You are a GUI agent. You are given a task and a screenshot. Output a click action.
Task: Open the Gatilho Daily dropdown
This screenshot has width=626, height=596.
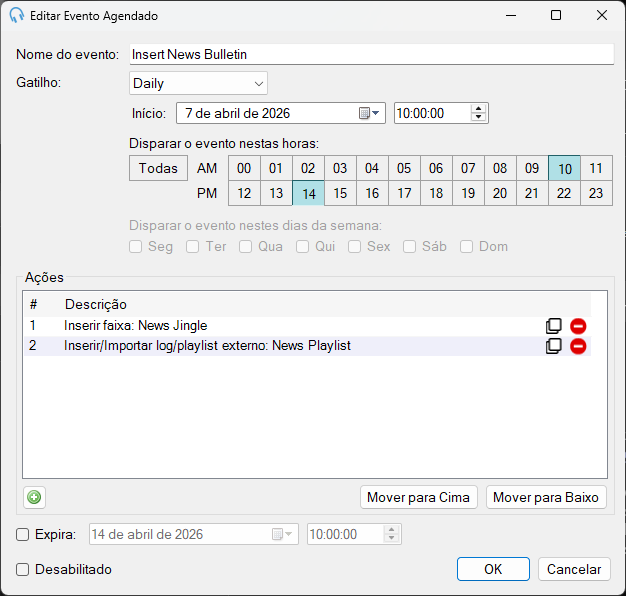pos(198,83)
